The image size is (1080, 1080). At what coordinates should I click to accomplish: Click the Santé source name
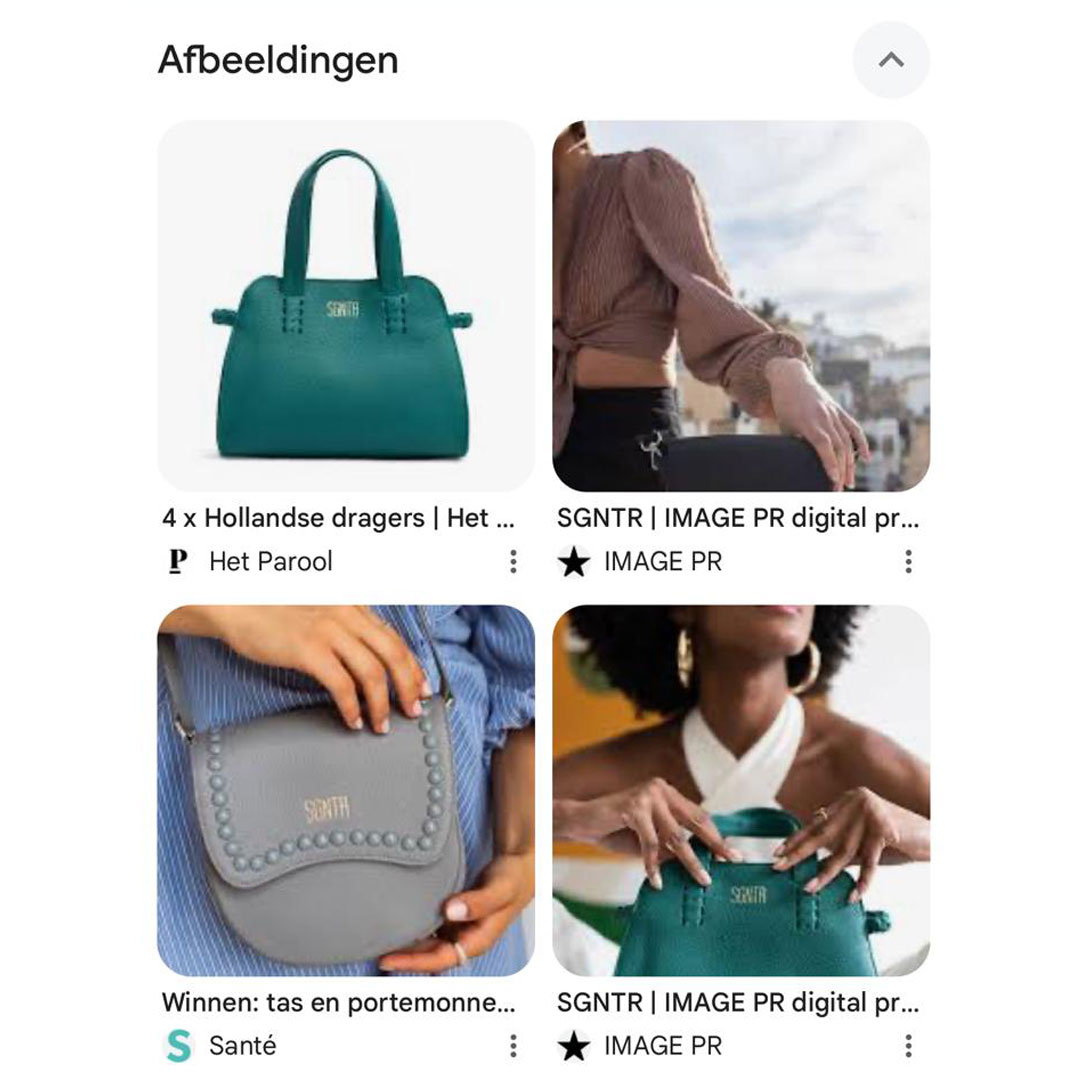coord(242,1046)
